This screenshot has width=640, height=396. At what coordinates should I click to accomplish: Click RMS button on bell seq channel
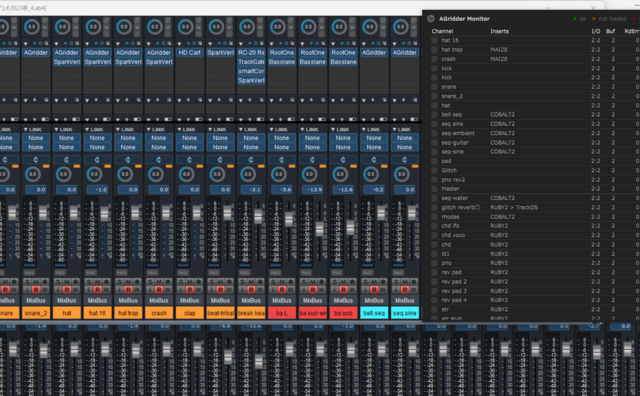367,273
